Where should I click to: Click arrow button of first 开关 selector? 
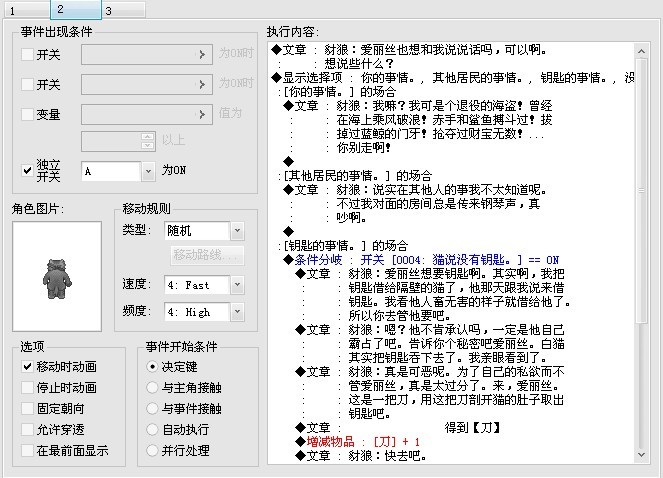tap(202, 54)
